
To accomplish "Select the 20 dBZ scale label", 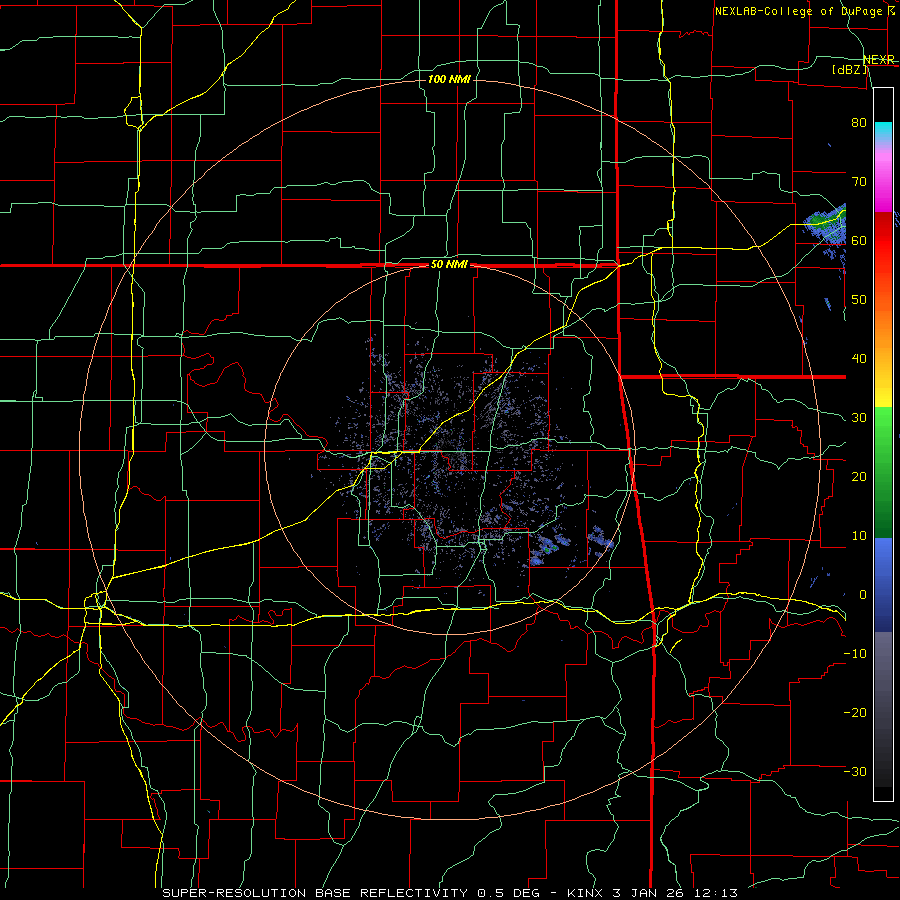I will (859, 476).
